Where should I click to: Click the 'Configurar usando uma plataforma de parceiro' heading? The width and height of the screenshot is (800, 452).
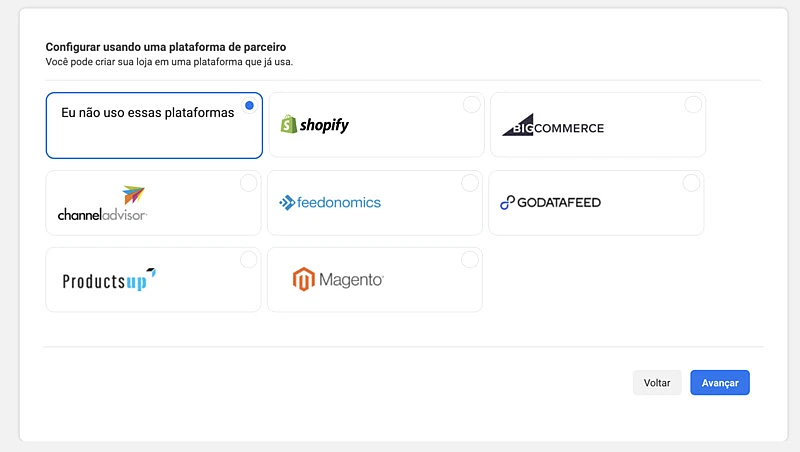(x=173, y=47)
